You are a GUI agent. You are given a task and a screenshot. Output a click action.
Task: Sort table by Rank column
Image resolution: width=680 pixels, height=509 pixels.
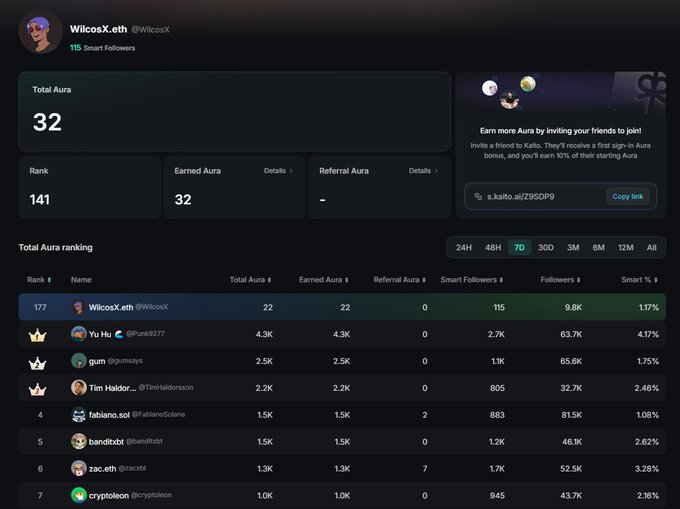tap(39, 280)
